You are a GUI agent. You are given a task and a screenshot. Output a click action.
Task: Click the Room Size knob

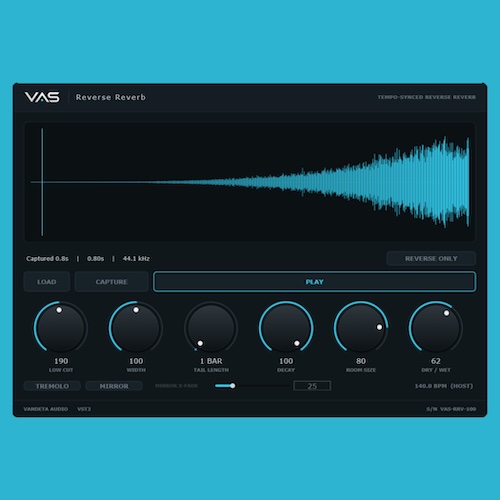pyautogui.click(x=361, y=328)
